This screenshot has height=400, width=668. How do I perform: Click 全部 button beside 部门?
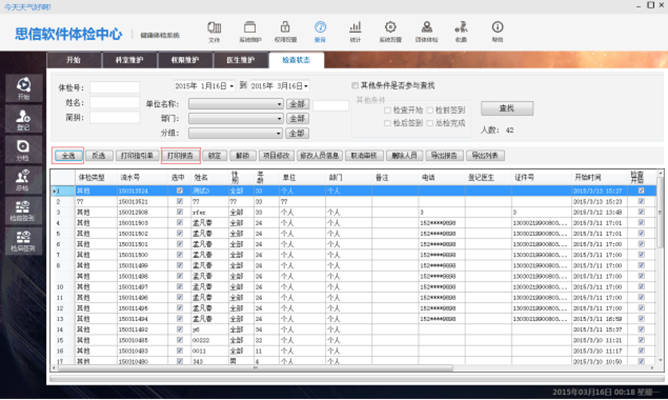coord(297,118)
